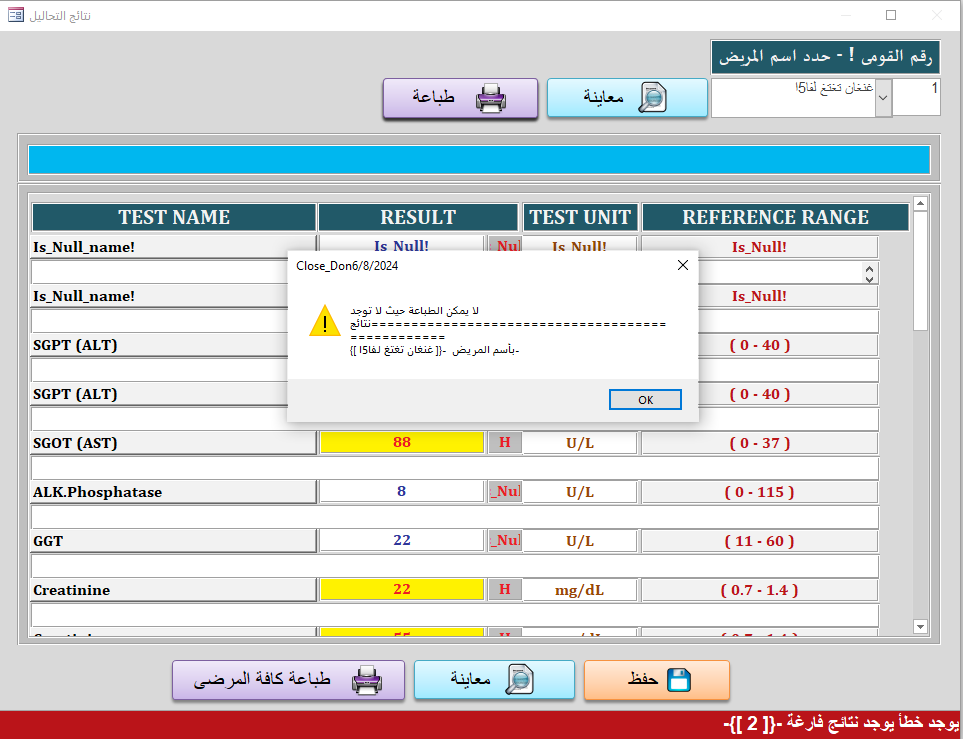The height and width of the screenshot is (739, 963).
Task: Select the yellow SGOT result cell 88
Action: 402,443
